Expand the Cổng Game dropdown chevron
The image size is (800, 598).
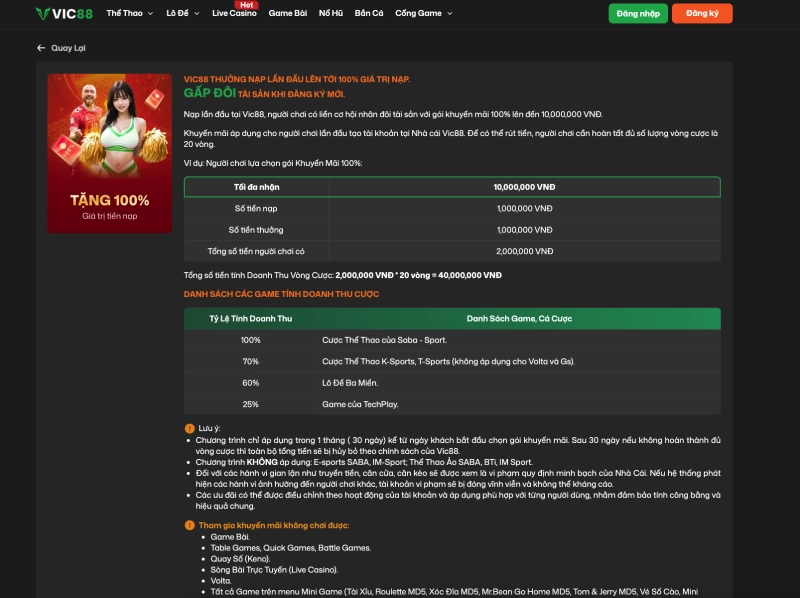coord(449,14)
